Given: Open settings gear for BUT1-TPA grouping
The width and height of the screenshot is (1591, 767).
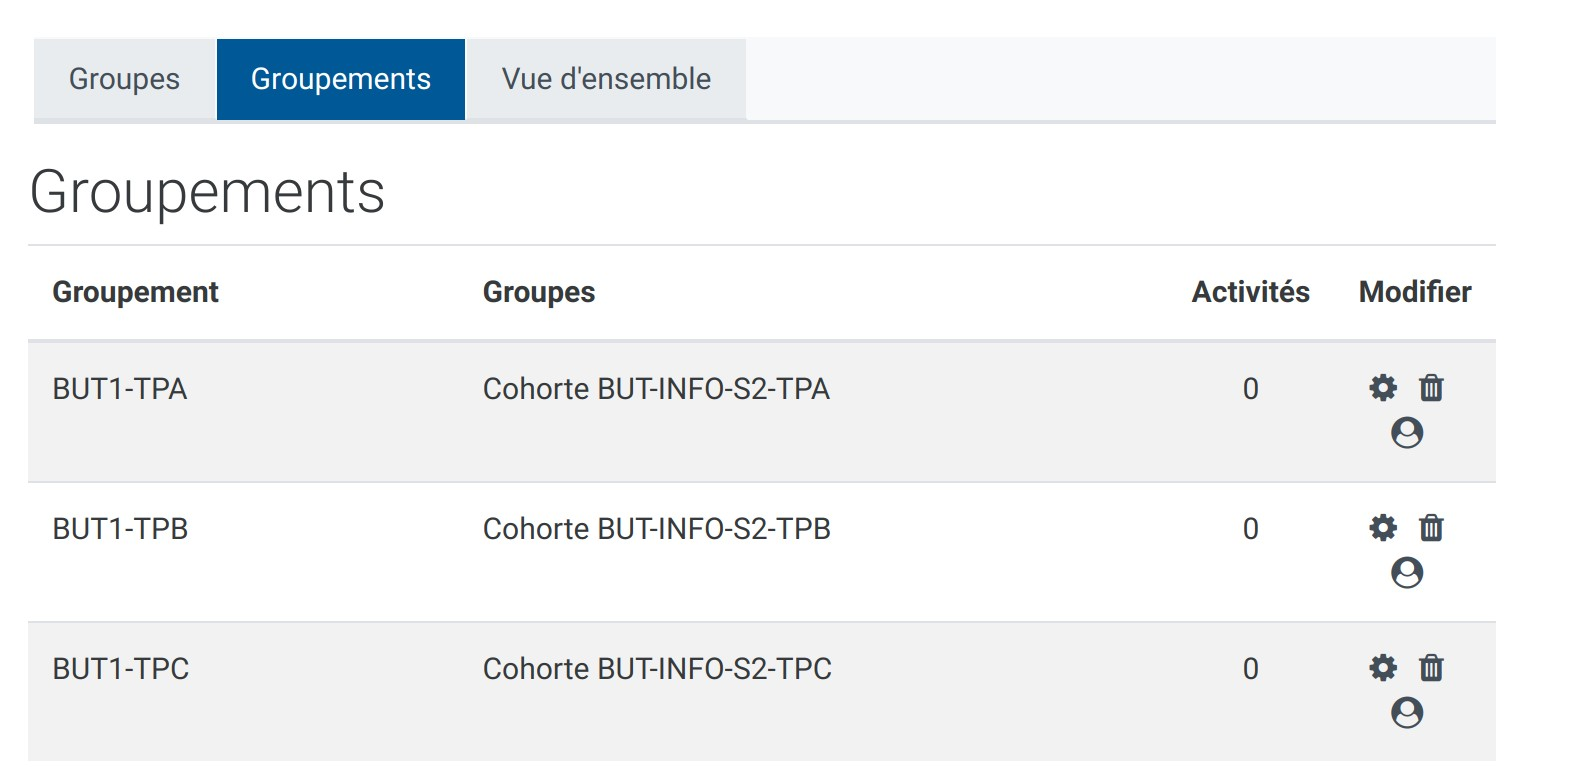Looking at the screenshot, I should point(1383,388).
